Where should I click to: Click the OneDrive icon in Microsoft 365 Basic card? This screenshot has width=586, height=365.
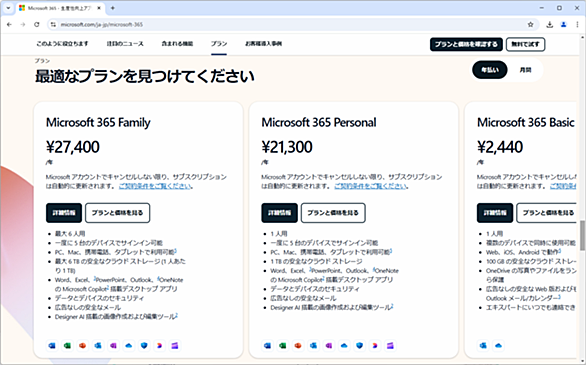point(498,346)
